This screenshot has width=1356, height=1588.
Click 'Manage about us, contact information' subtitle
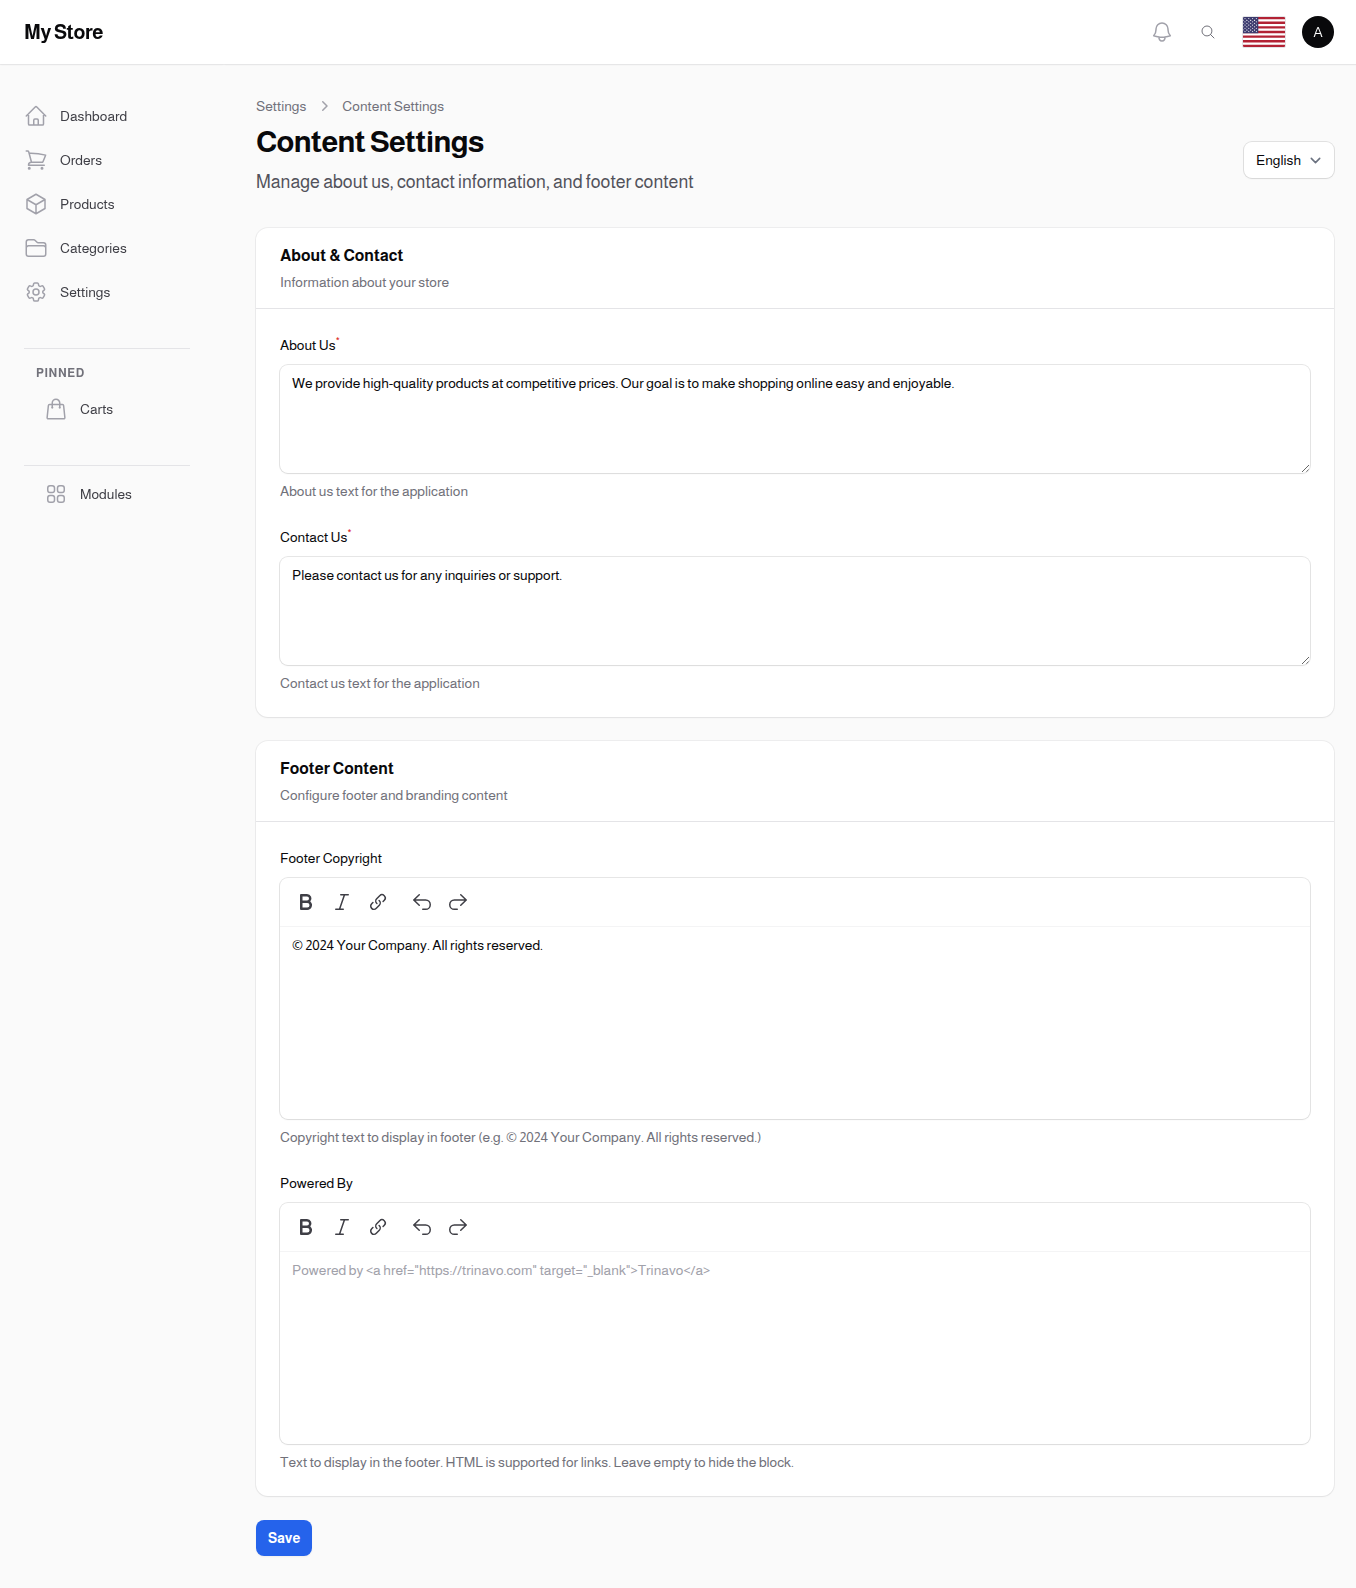(x=475, y=182)
